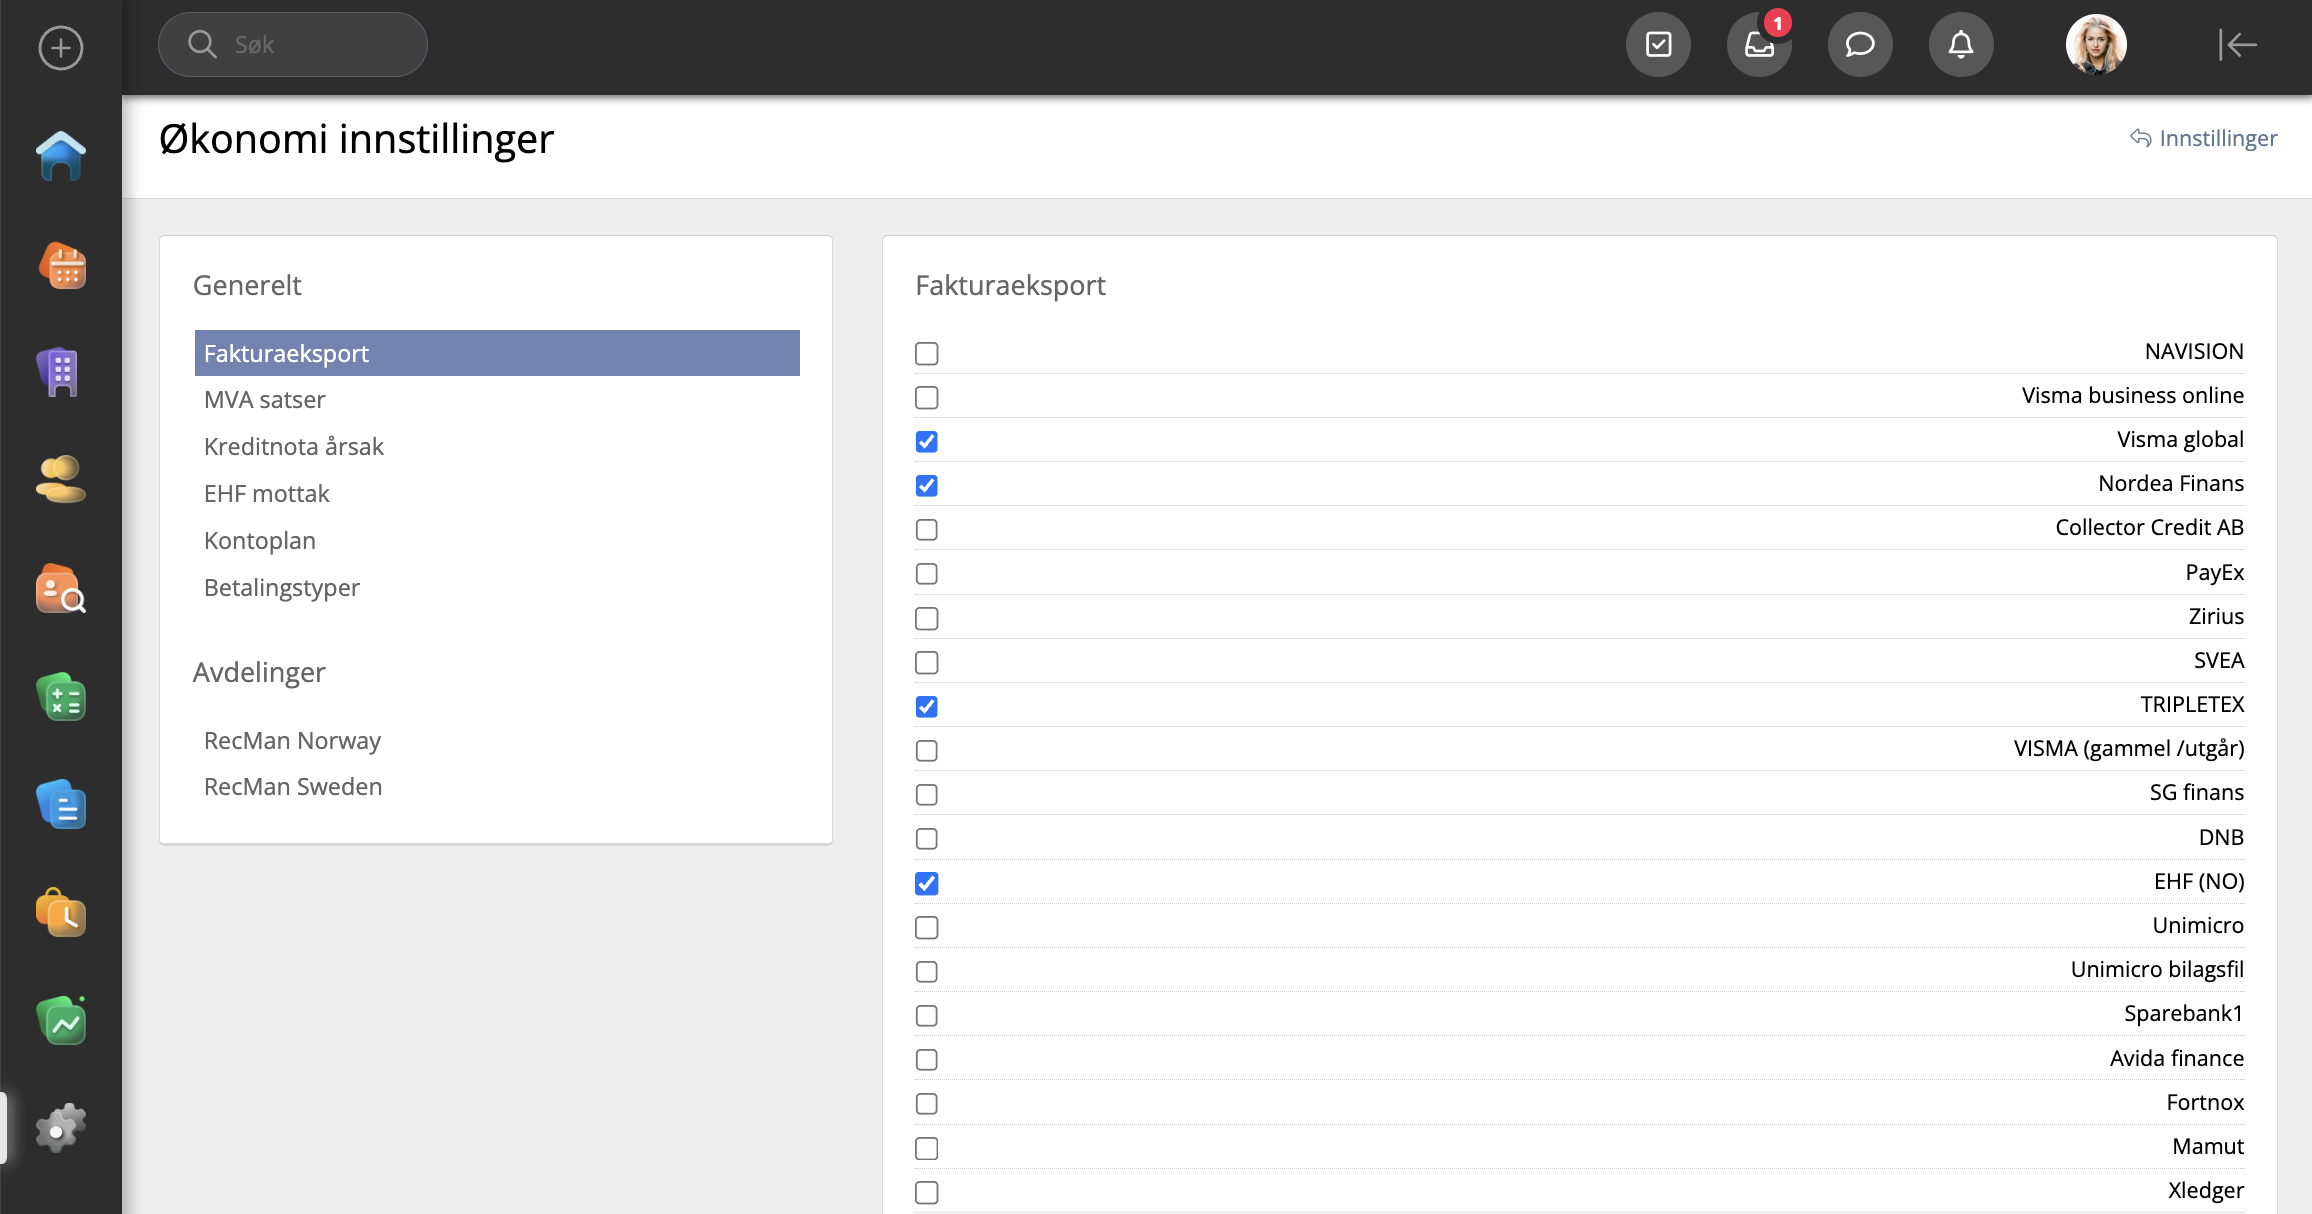Open the orange calendar sidebar icon

tap(62, 266)
